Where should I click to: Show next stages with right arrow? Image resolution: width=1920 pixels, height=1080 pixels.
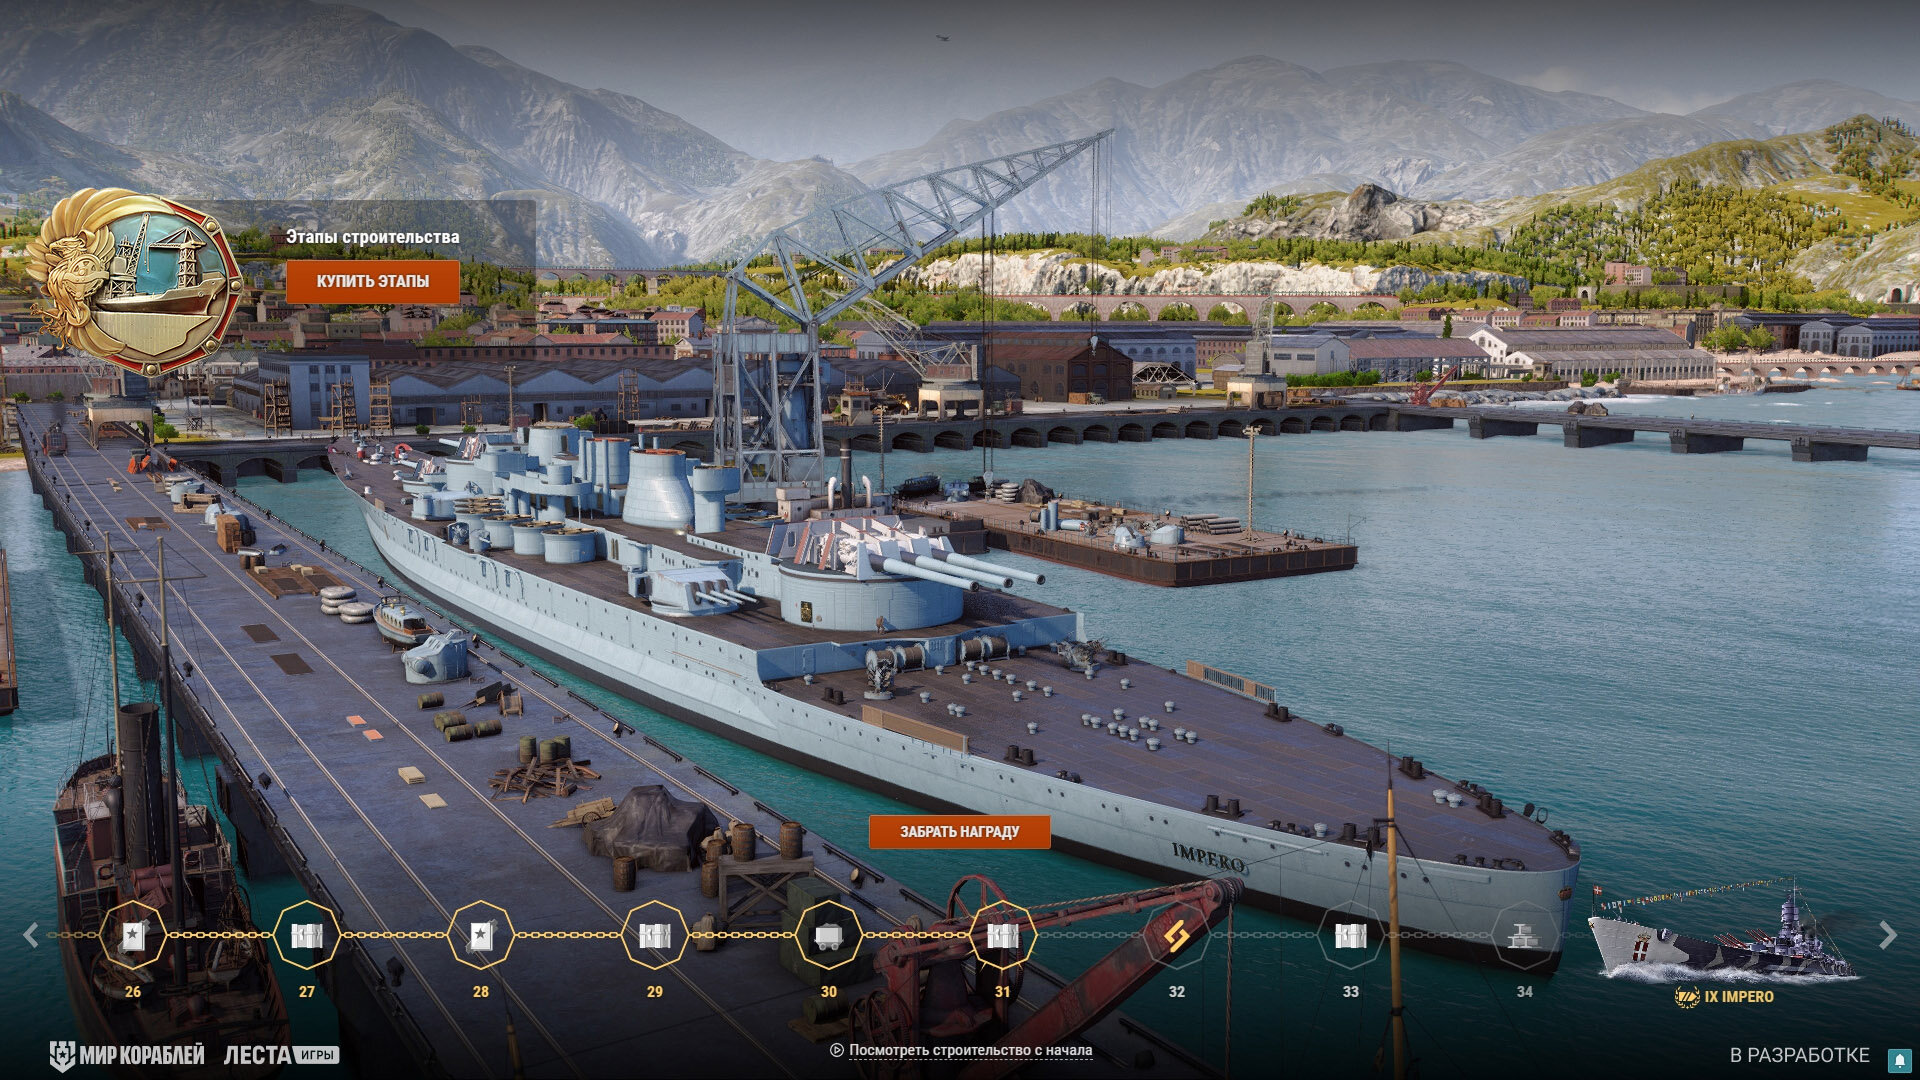tap(1887, 935)
